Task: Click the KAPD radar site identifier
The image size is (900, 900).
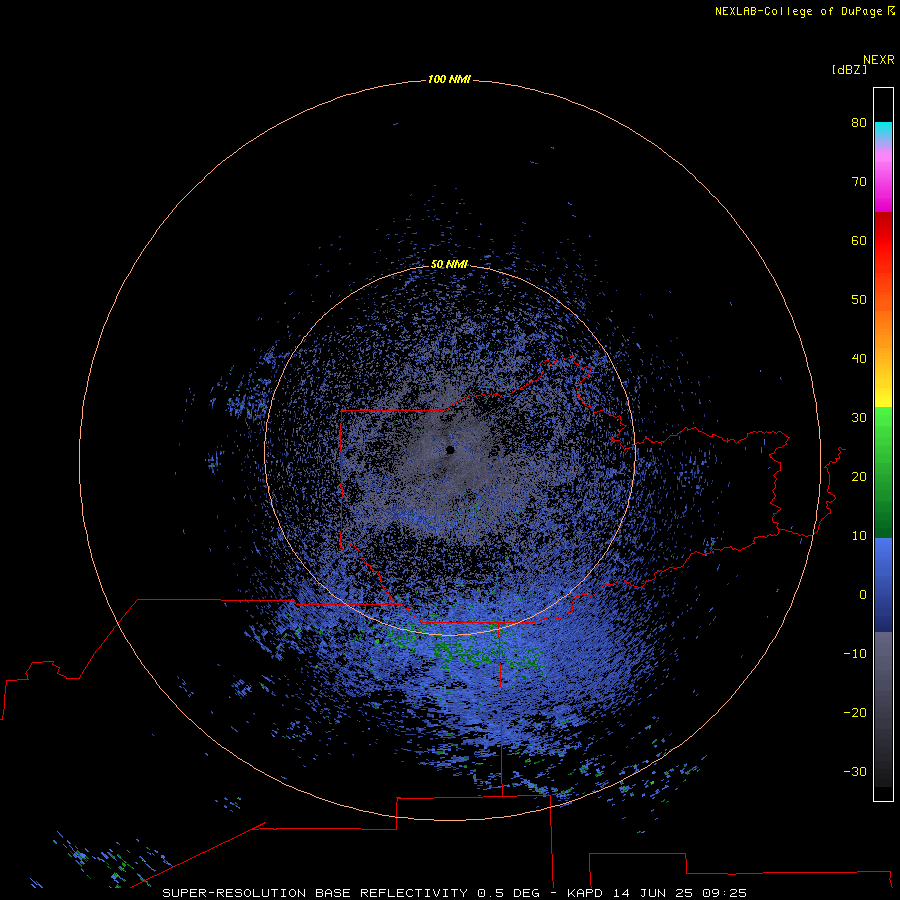Action: tap(585, 893)
